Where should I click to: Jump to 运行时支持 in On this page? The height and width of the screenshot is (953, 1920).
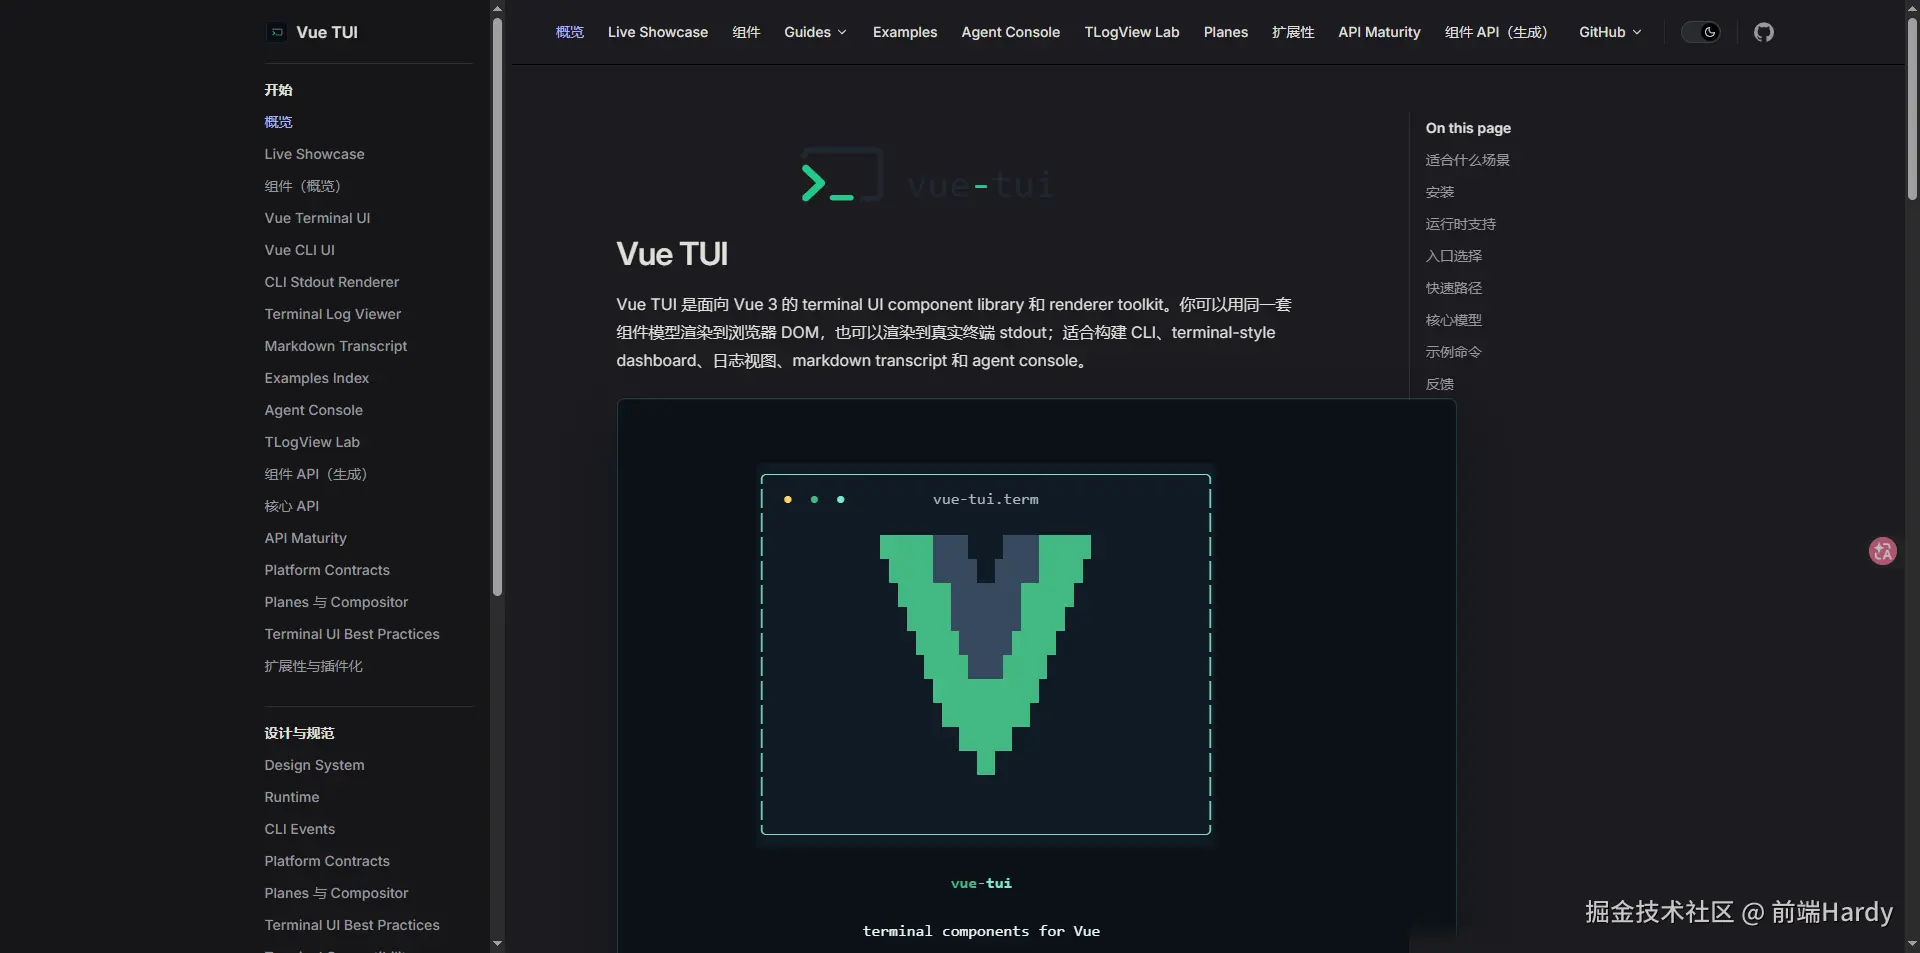point(1461,224)
